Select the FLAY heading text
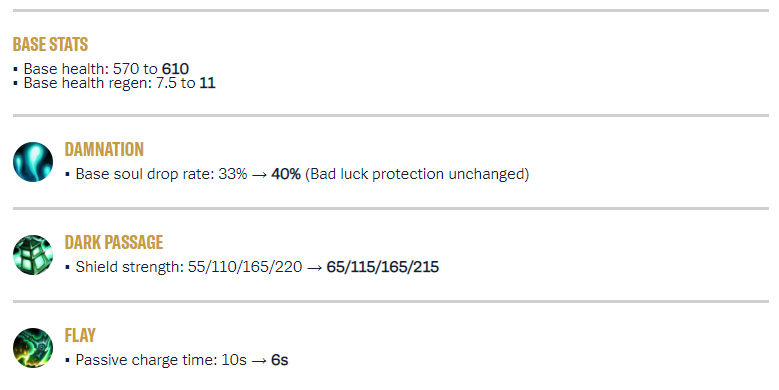Screen dimensions: 779x390 tap(80, 335)
